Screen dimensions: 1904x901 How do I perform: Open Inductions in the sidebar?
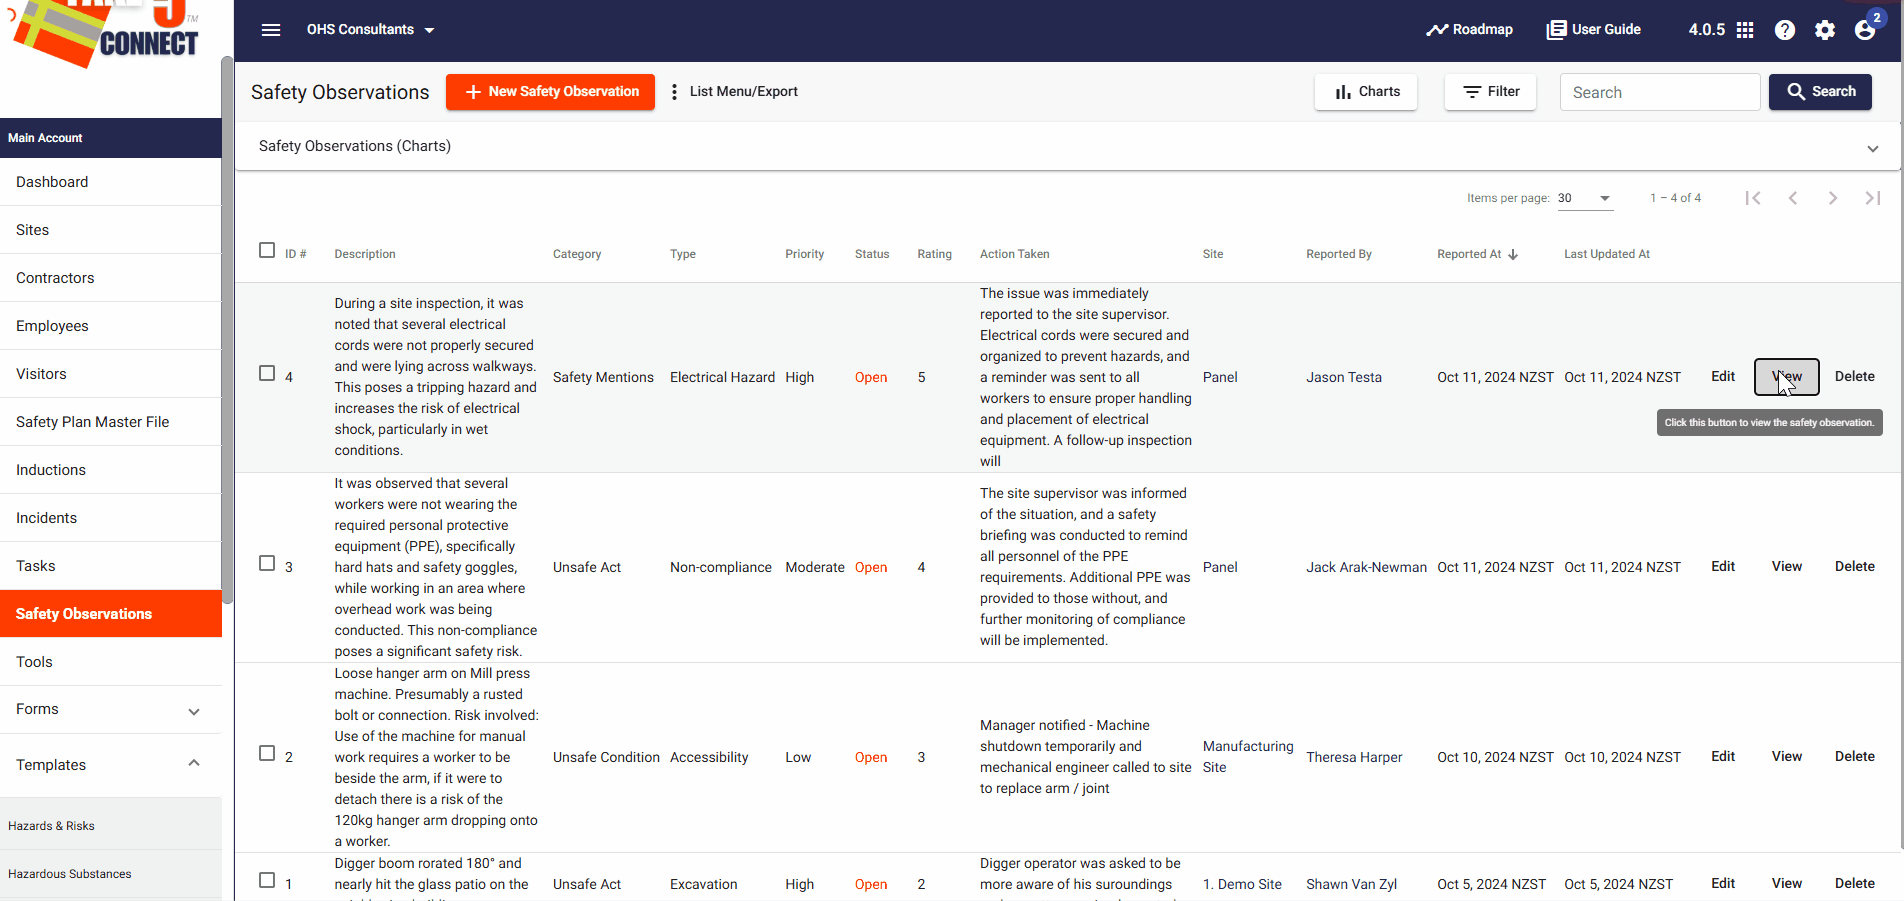coord(110,470)
